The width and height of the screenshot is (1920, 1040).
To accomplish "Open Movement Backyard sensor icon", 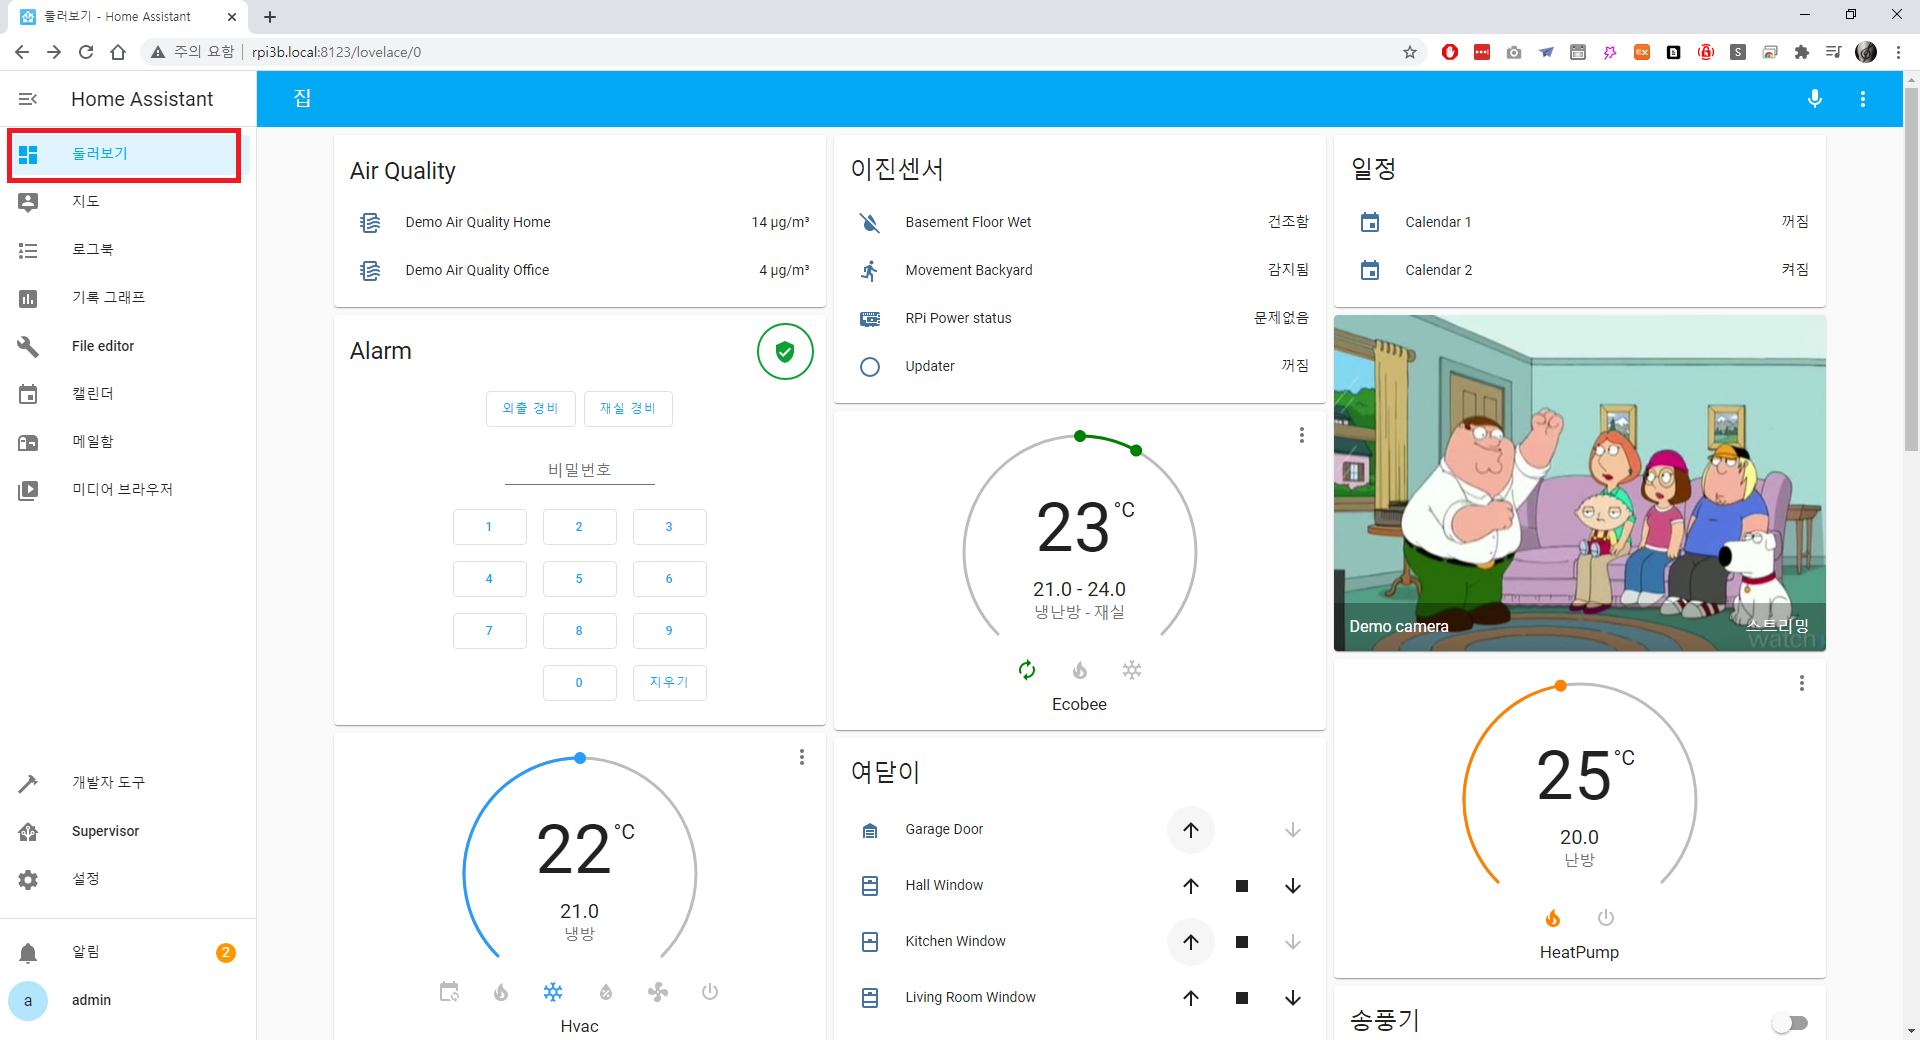I will click(870, 270).
